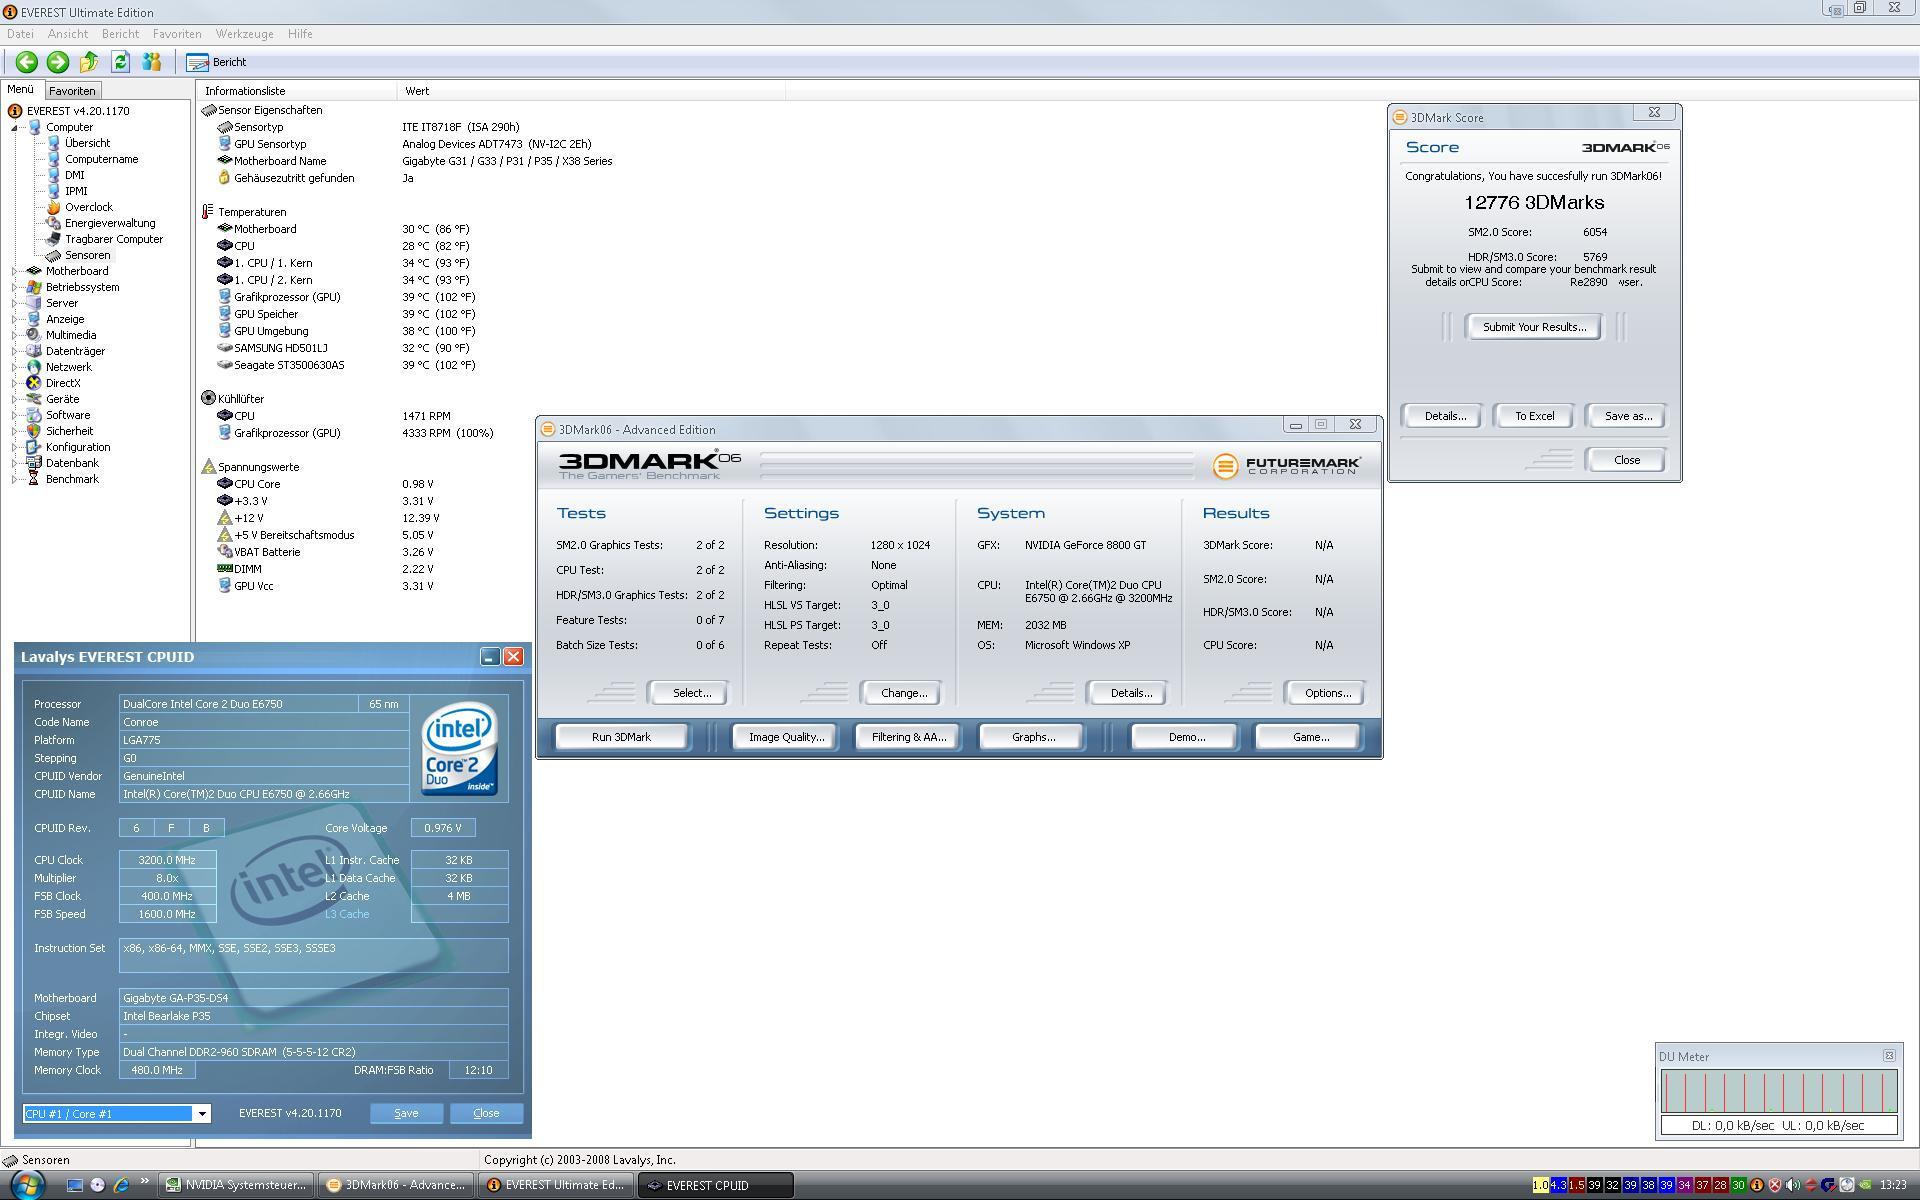1920x1200 pixels.
Task: Click Close in the EVEREST CPUID window
Action: 486,1113
